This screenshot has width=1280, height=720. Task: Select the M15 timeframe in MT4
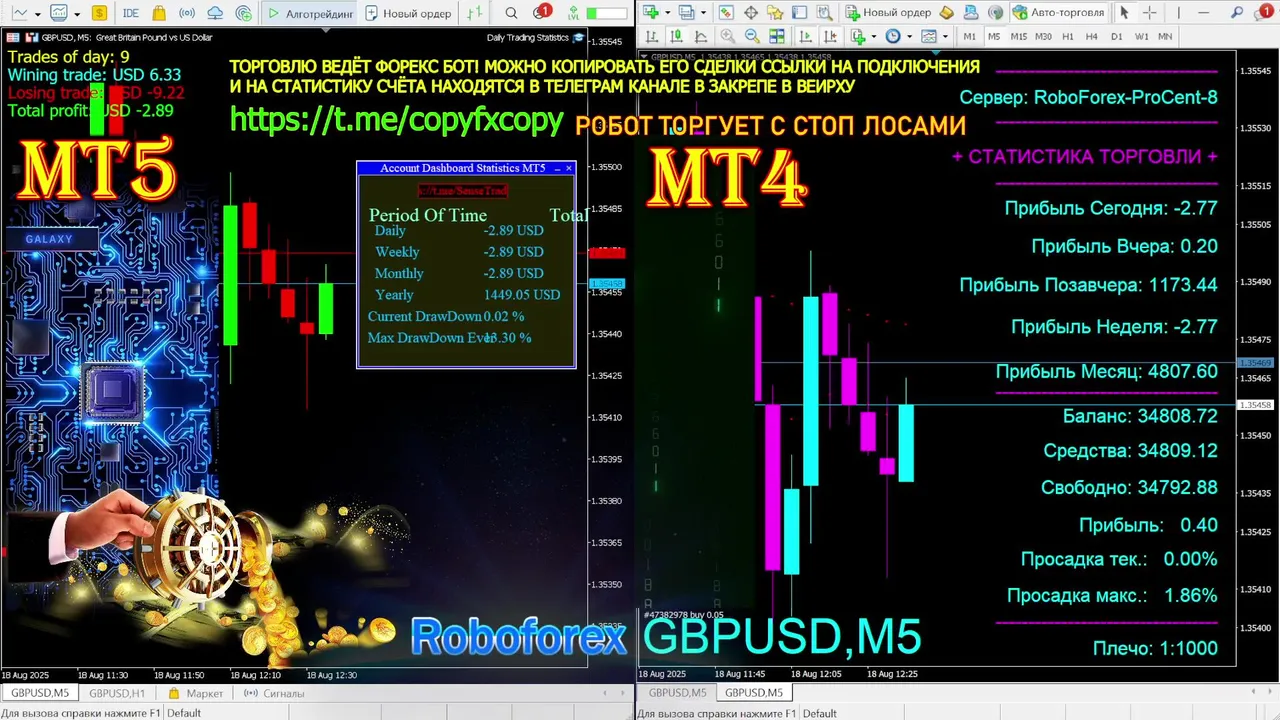click(1018, 36)
